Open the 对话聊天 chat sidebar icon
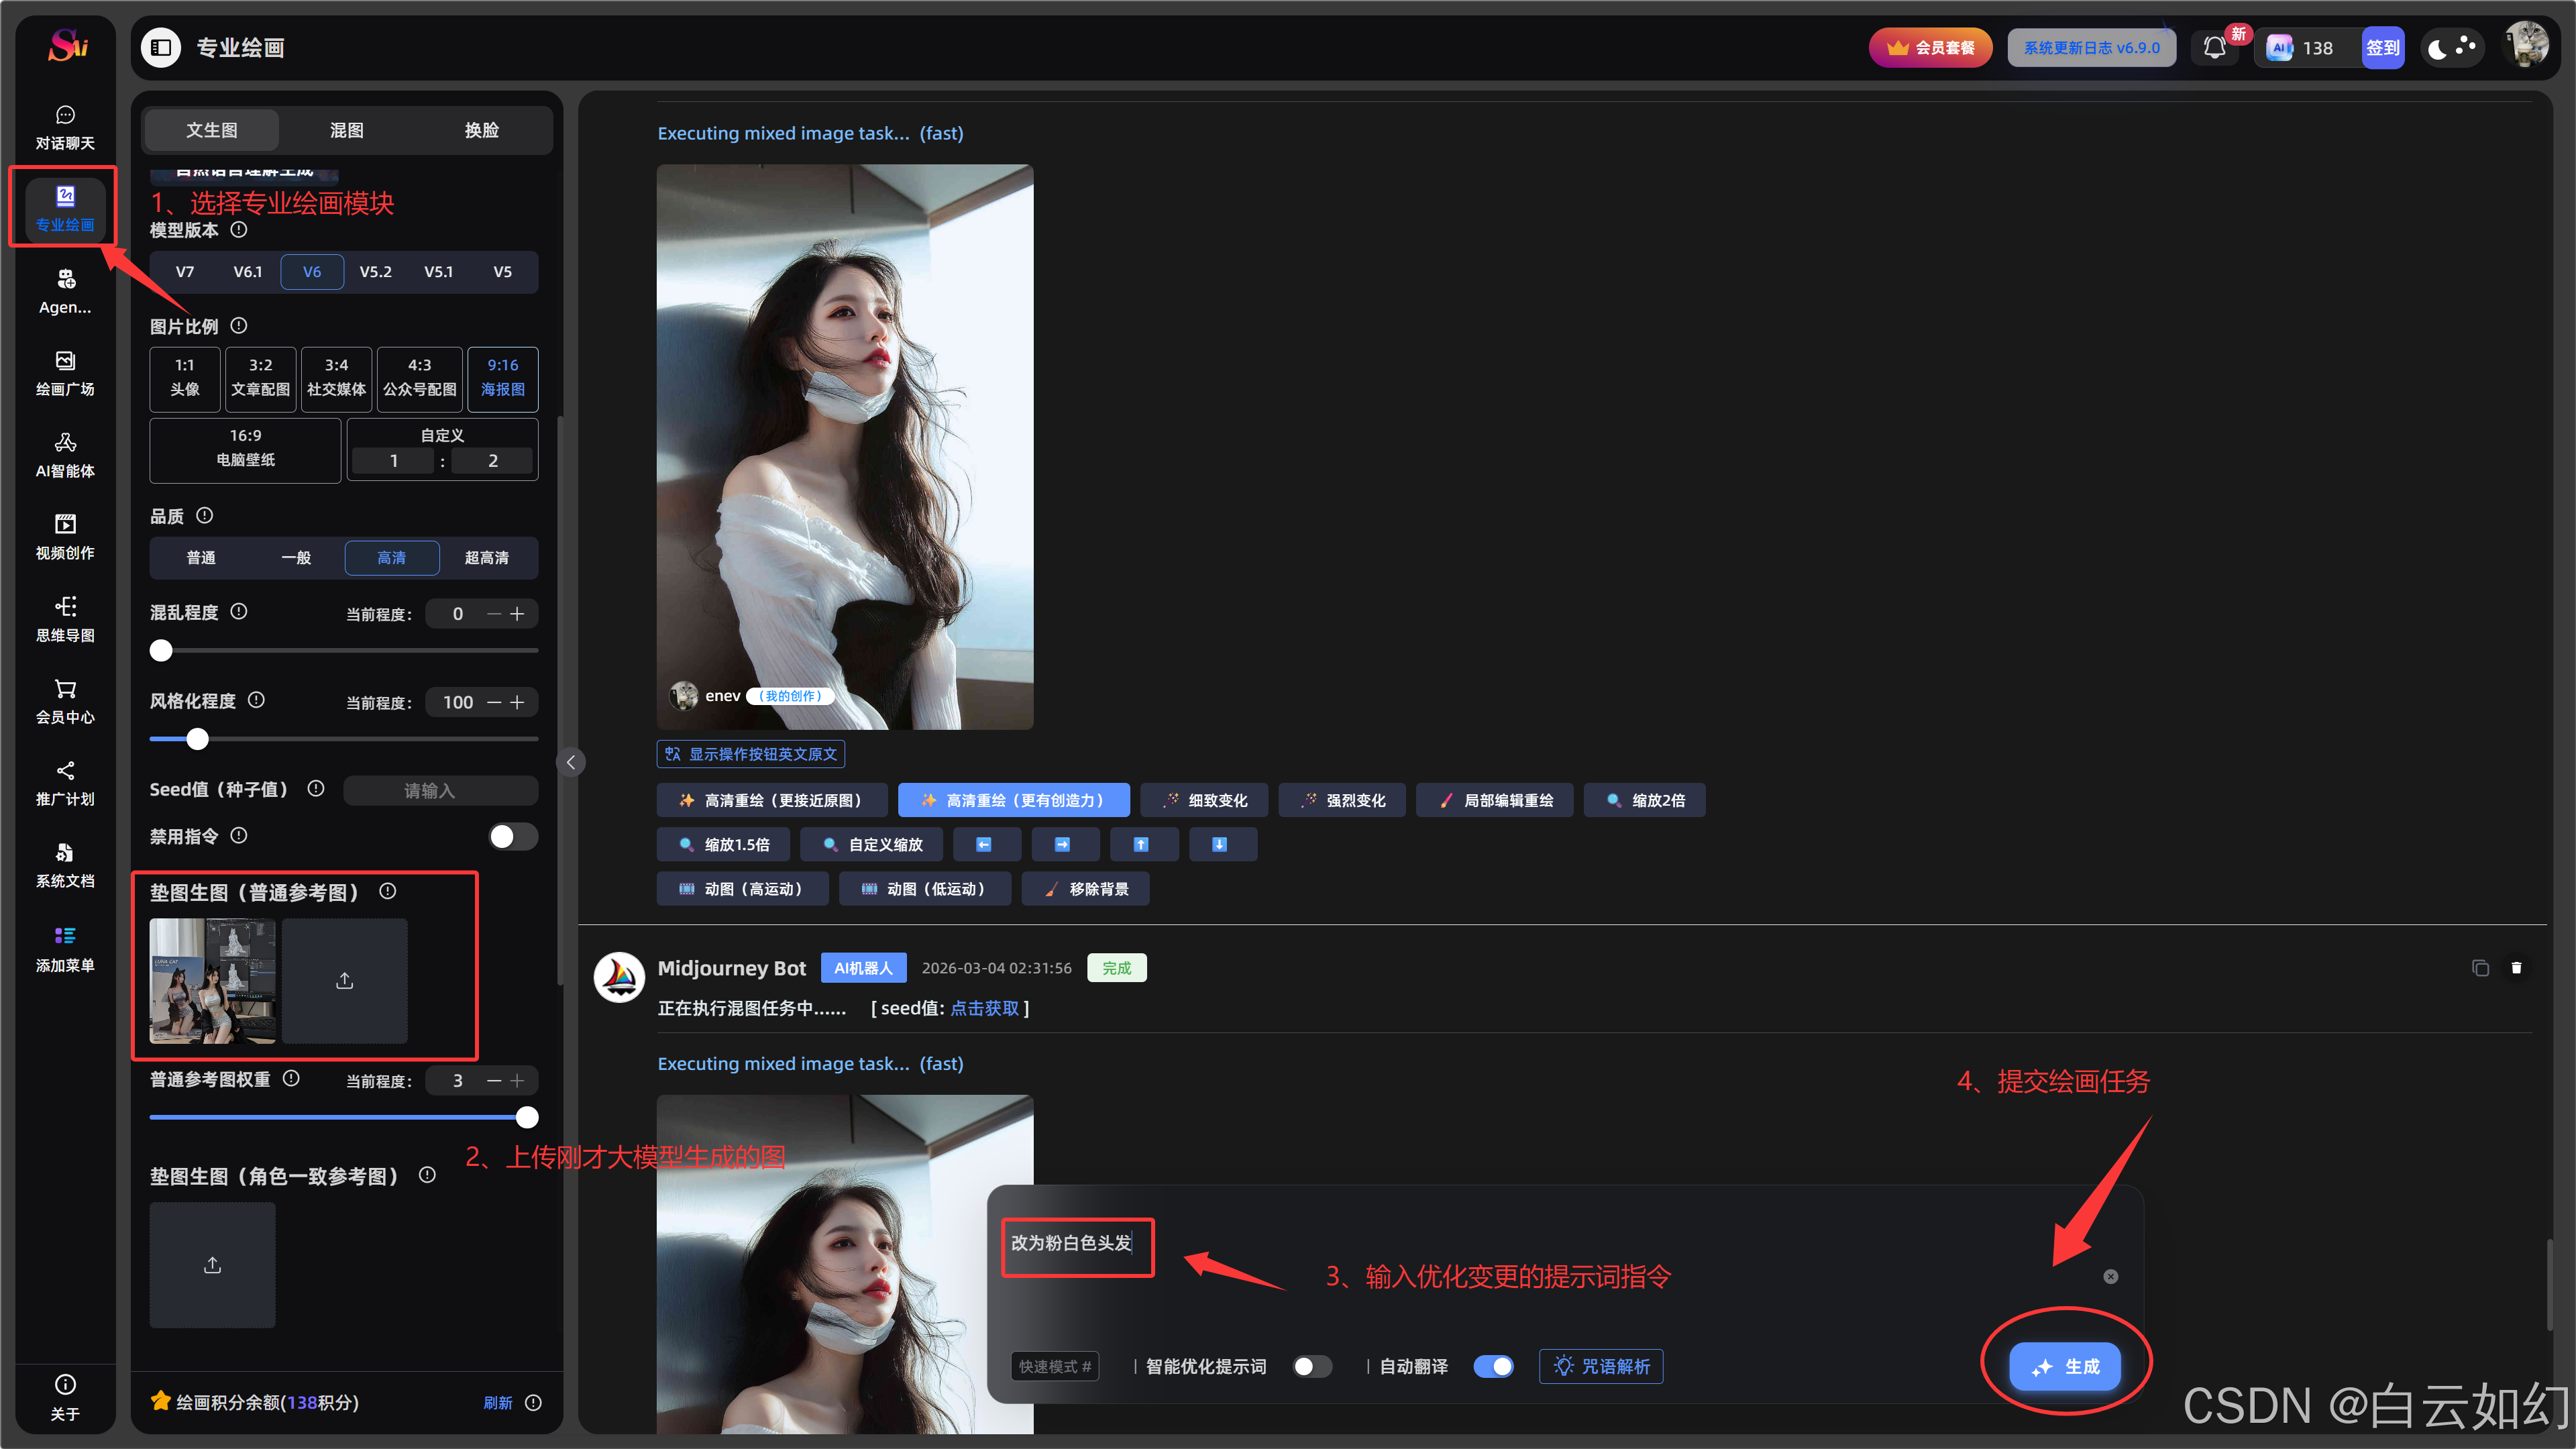The height and width of the screenshot is (1449, 2576). click(65, 127)
